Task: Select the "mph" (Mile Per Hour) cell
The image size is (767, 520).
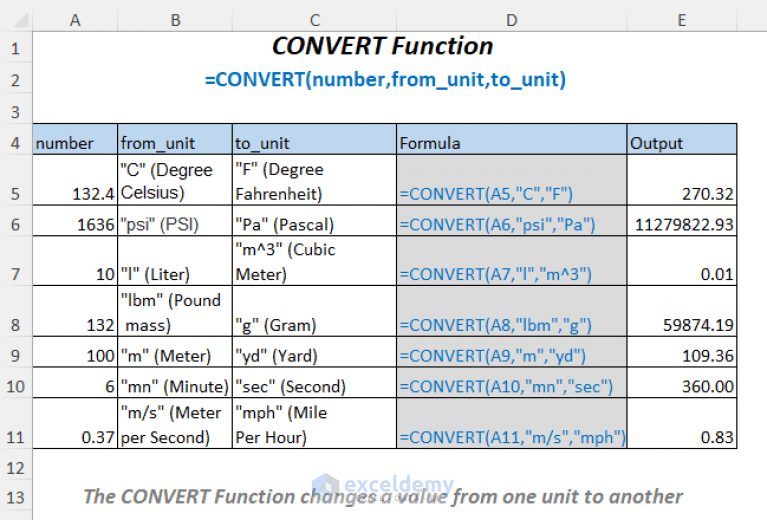Action: point(315,423)
